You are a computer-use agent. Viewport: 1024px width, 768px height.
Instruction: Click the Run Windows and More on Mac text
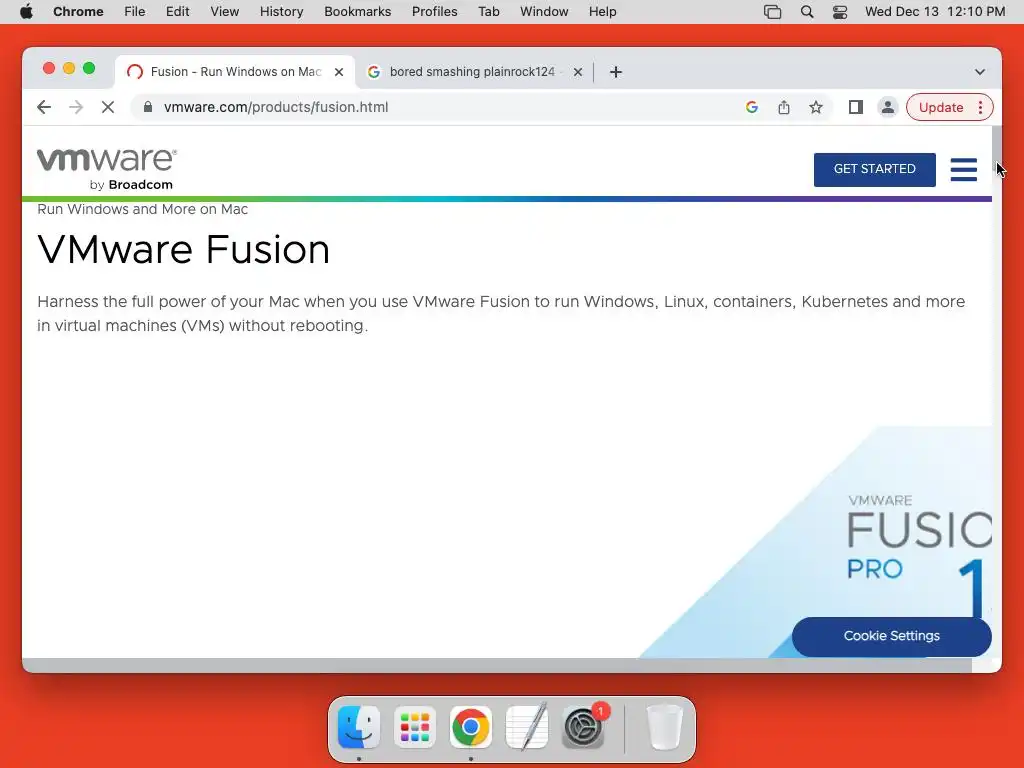142,209
